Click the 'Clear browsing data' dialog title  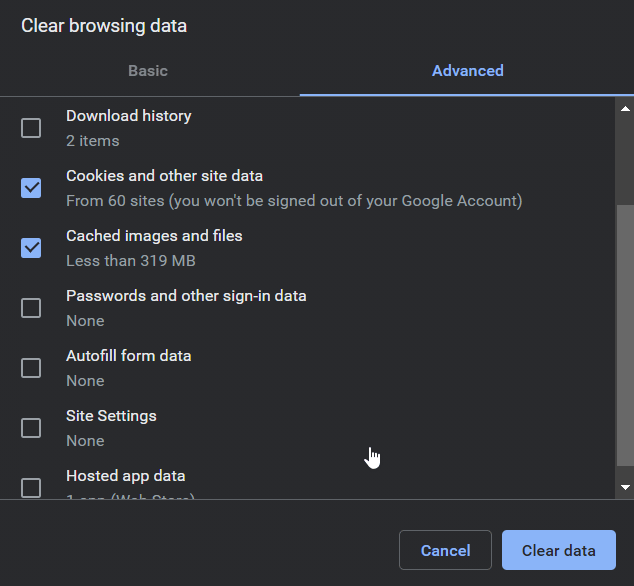pos(104,26)
